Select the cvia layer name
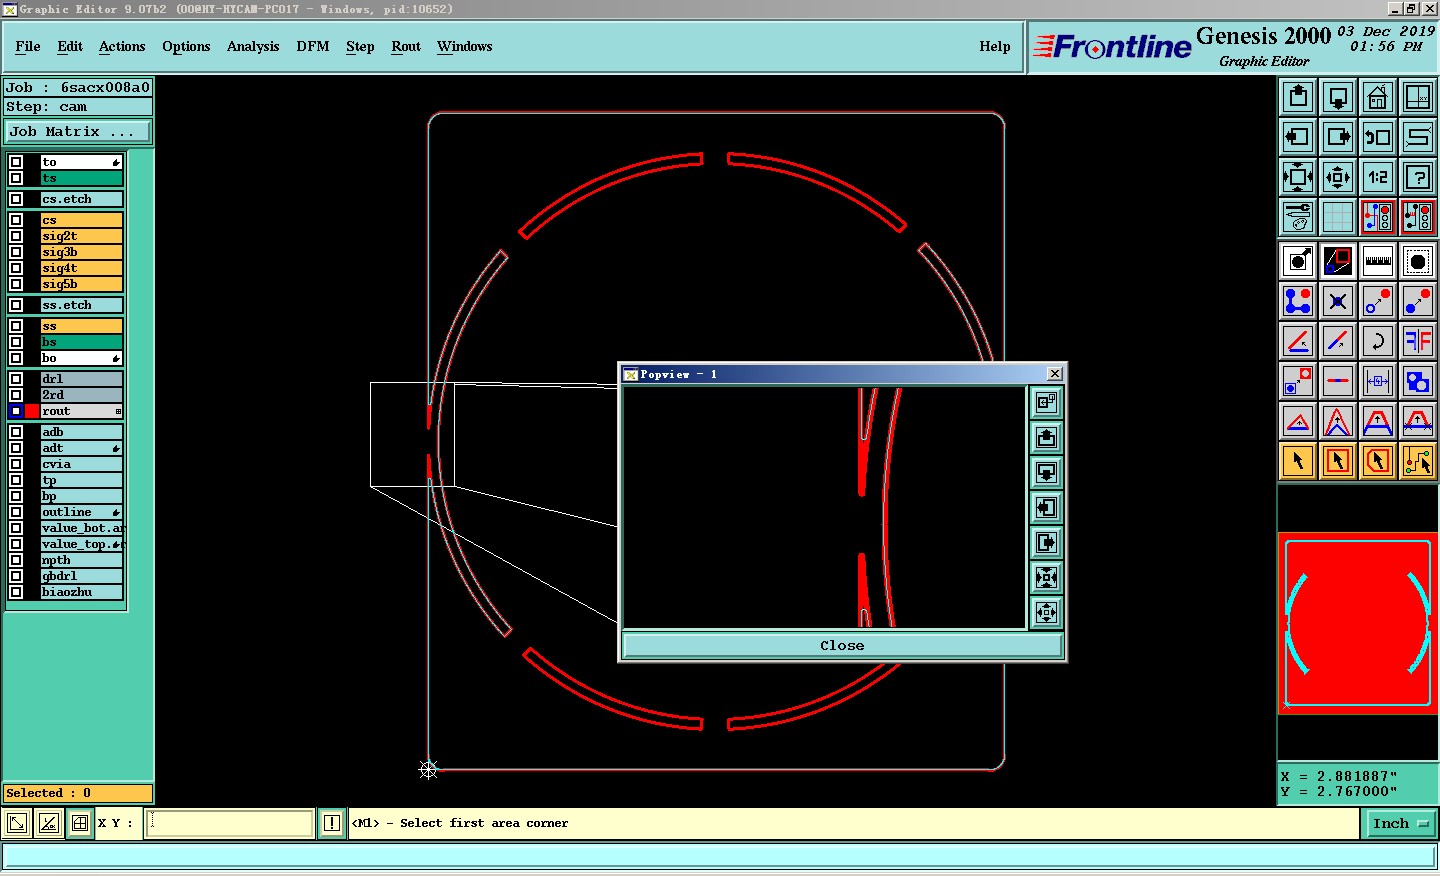1440x876 pixels. point(81,464)
